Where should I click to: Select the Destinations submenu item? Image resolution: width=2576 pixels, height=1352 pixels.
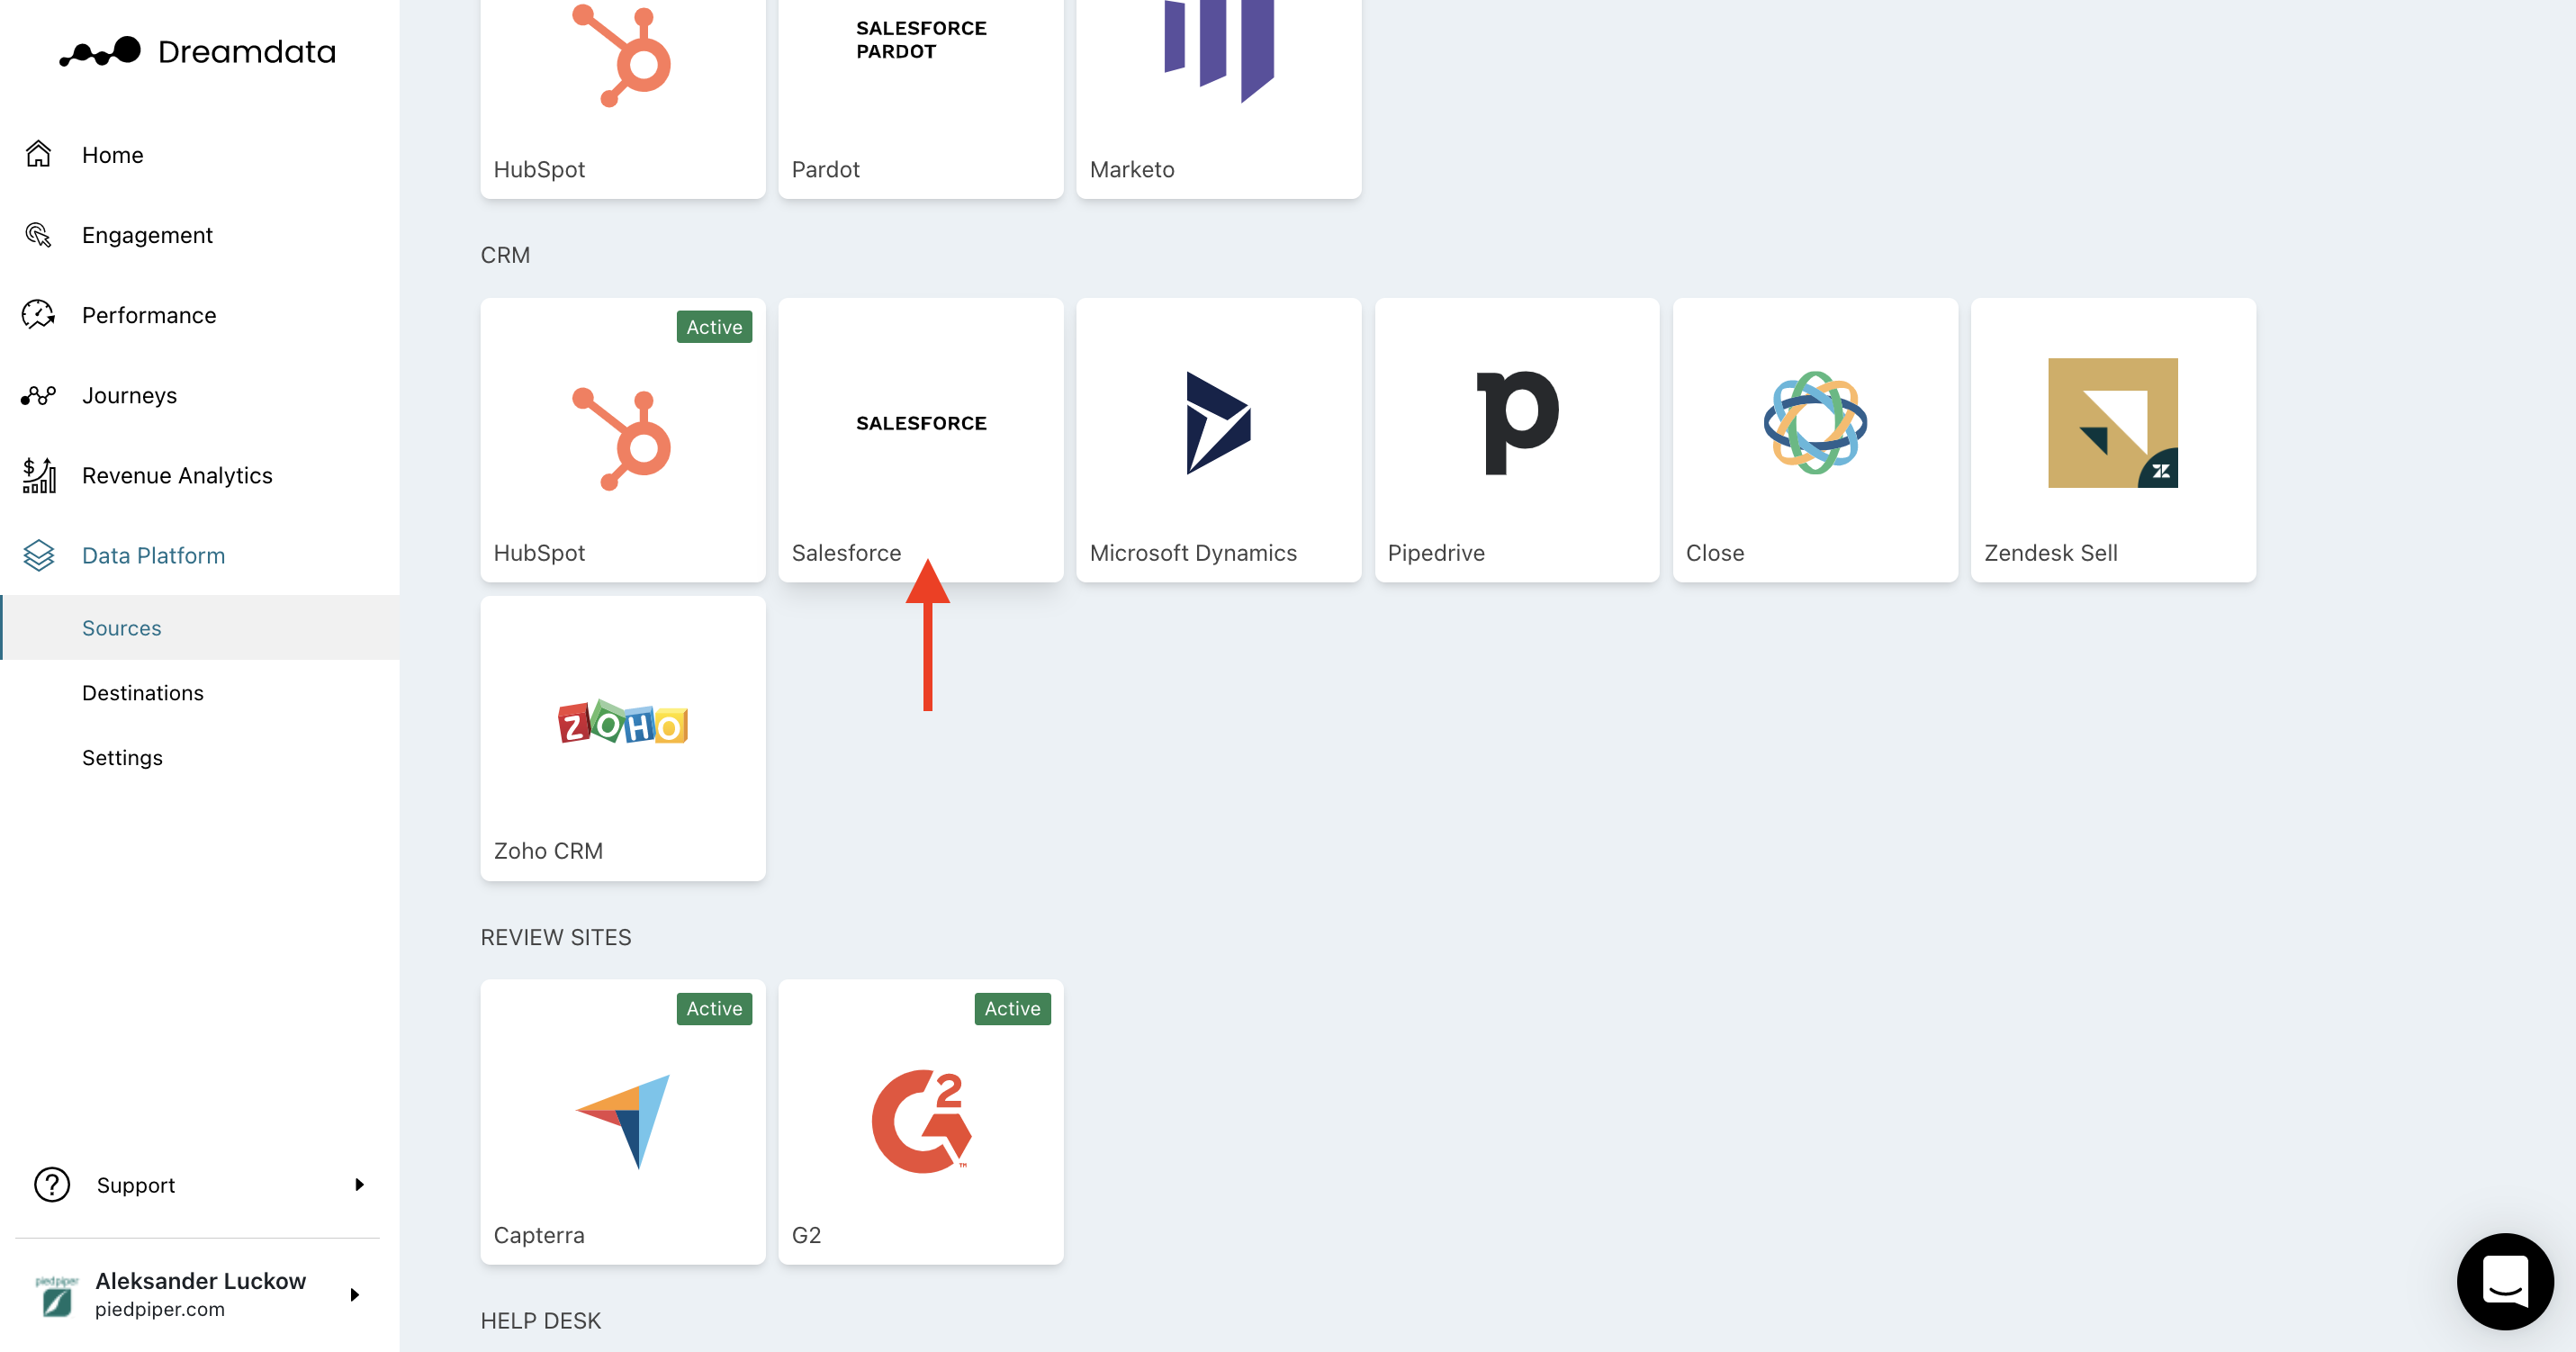200,693
